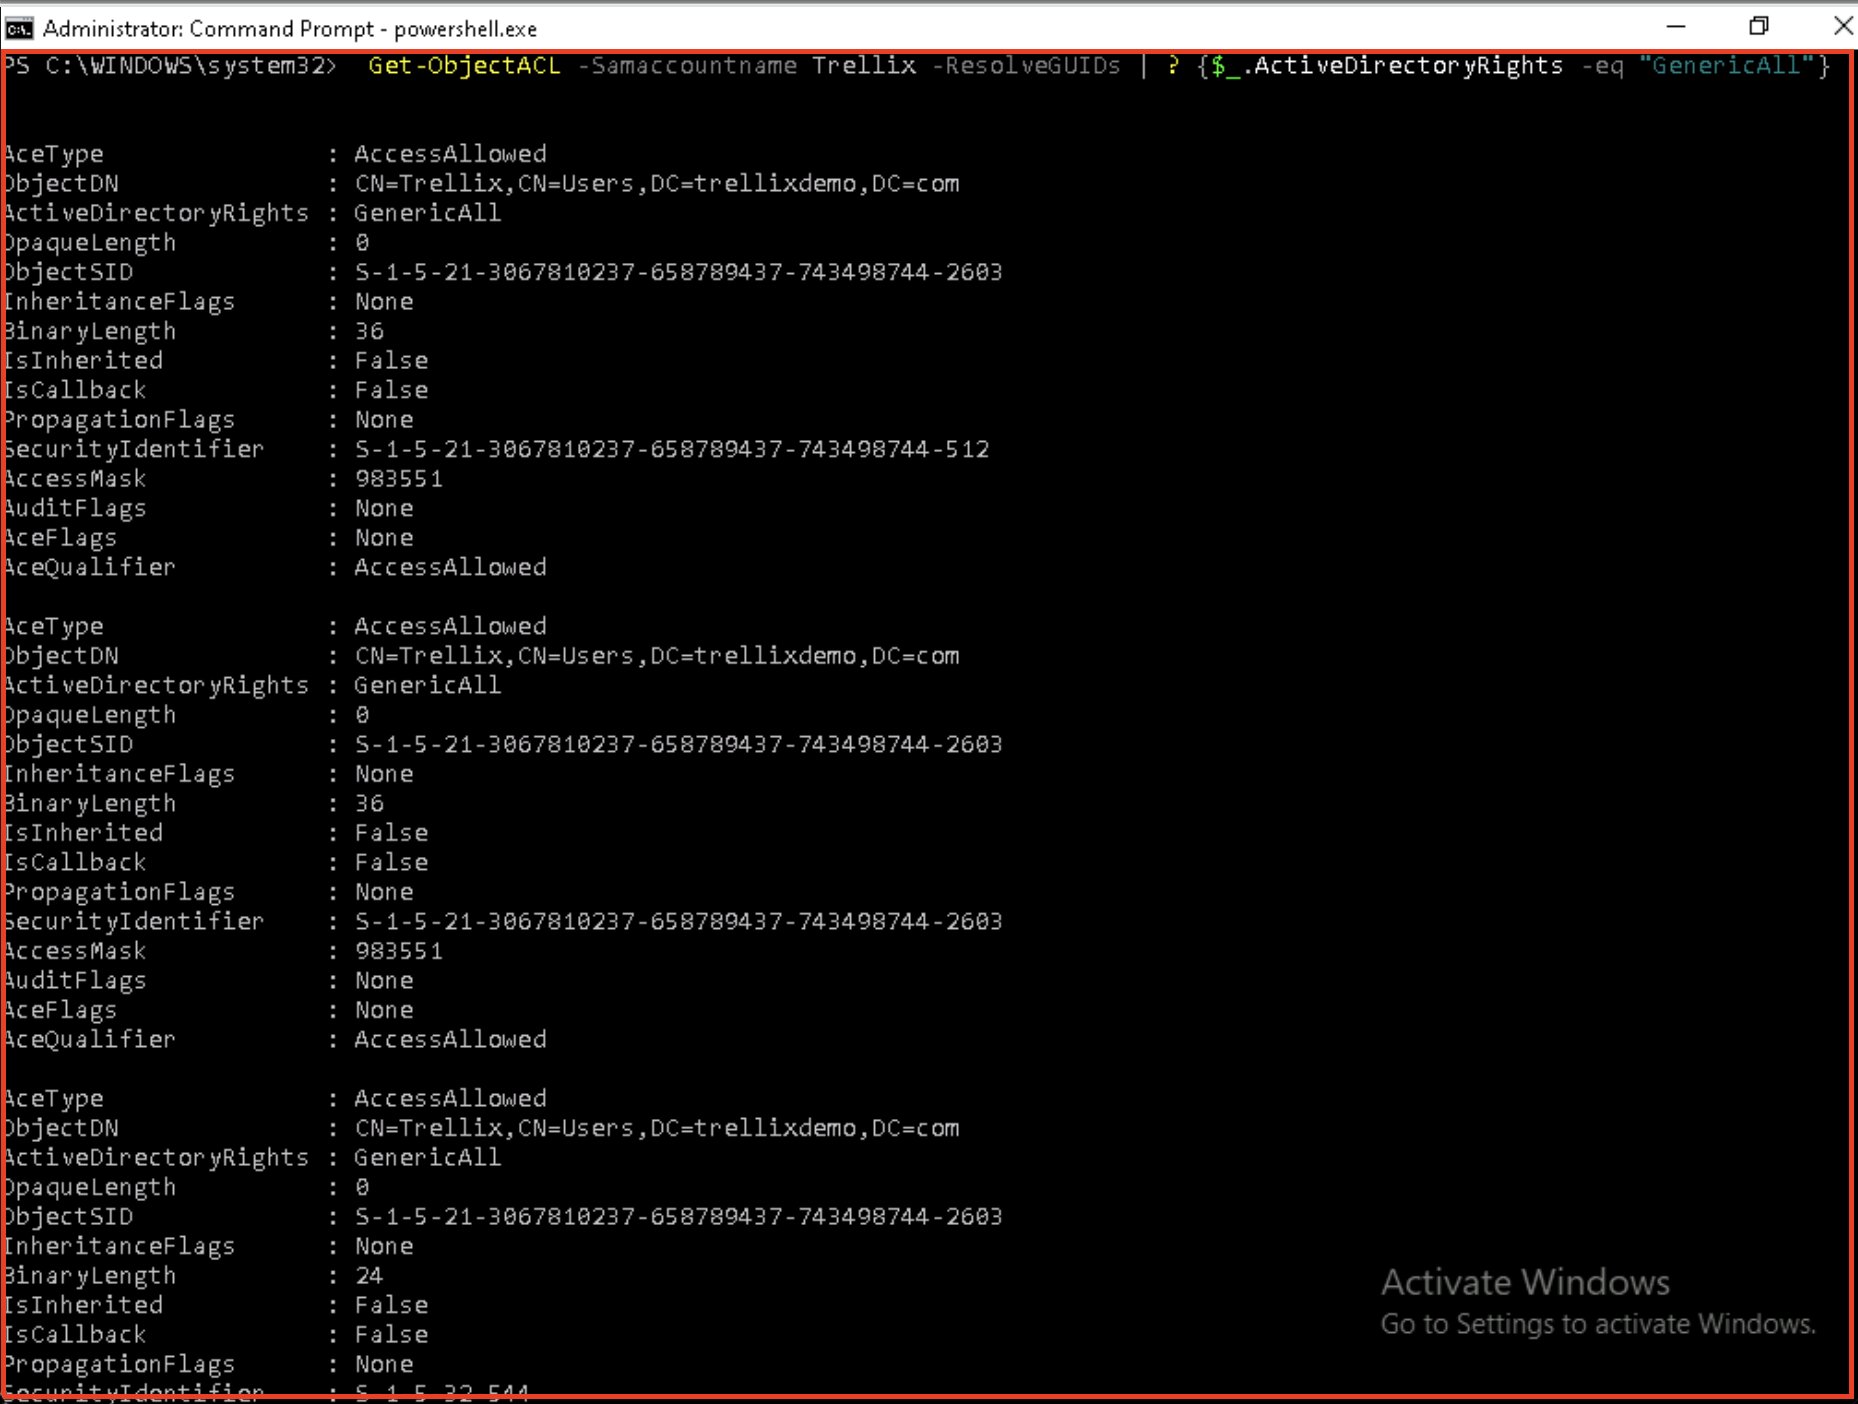Click the first ObjectDN value CN=Trellix
The width and height of the screenshot is (1858, 1404).
pyautogui.click(x=656, y=184)
